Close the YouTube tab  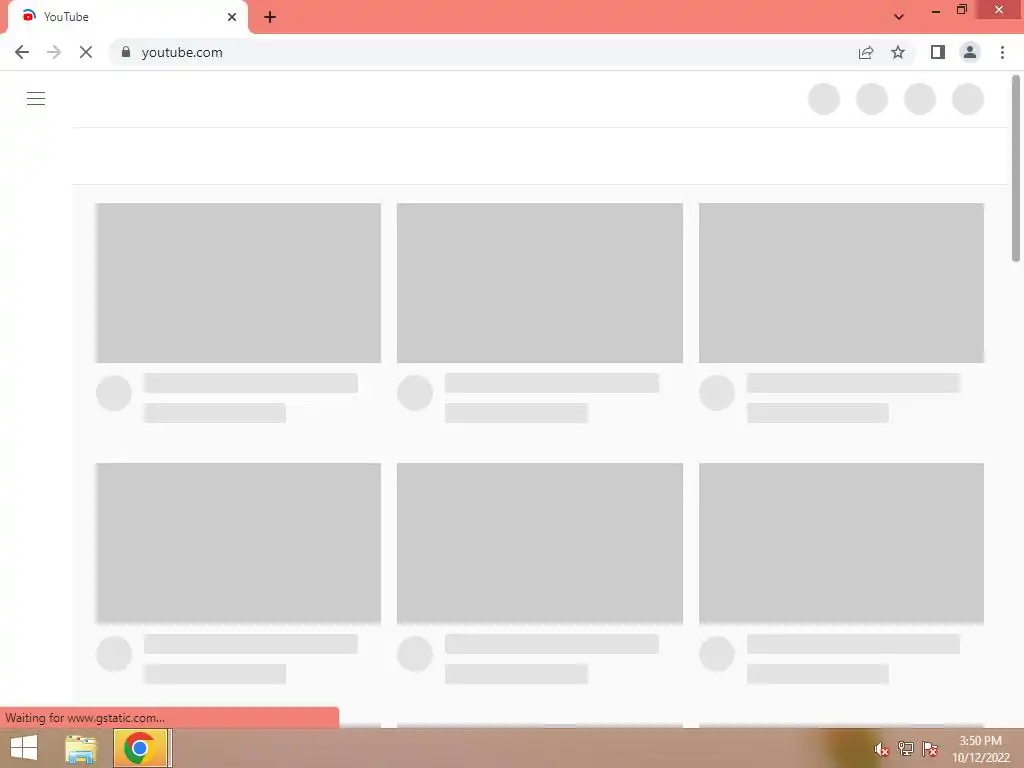(232, 17)
